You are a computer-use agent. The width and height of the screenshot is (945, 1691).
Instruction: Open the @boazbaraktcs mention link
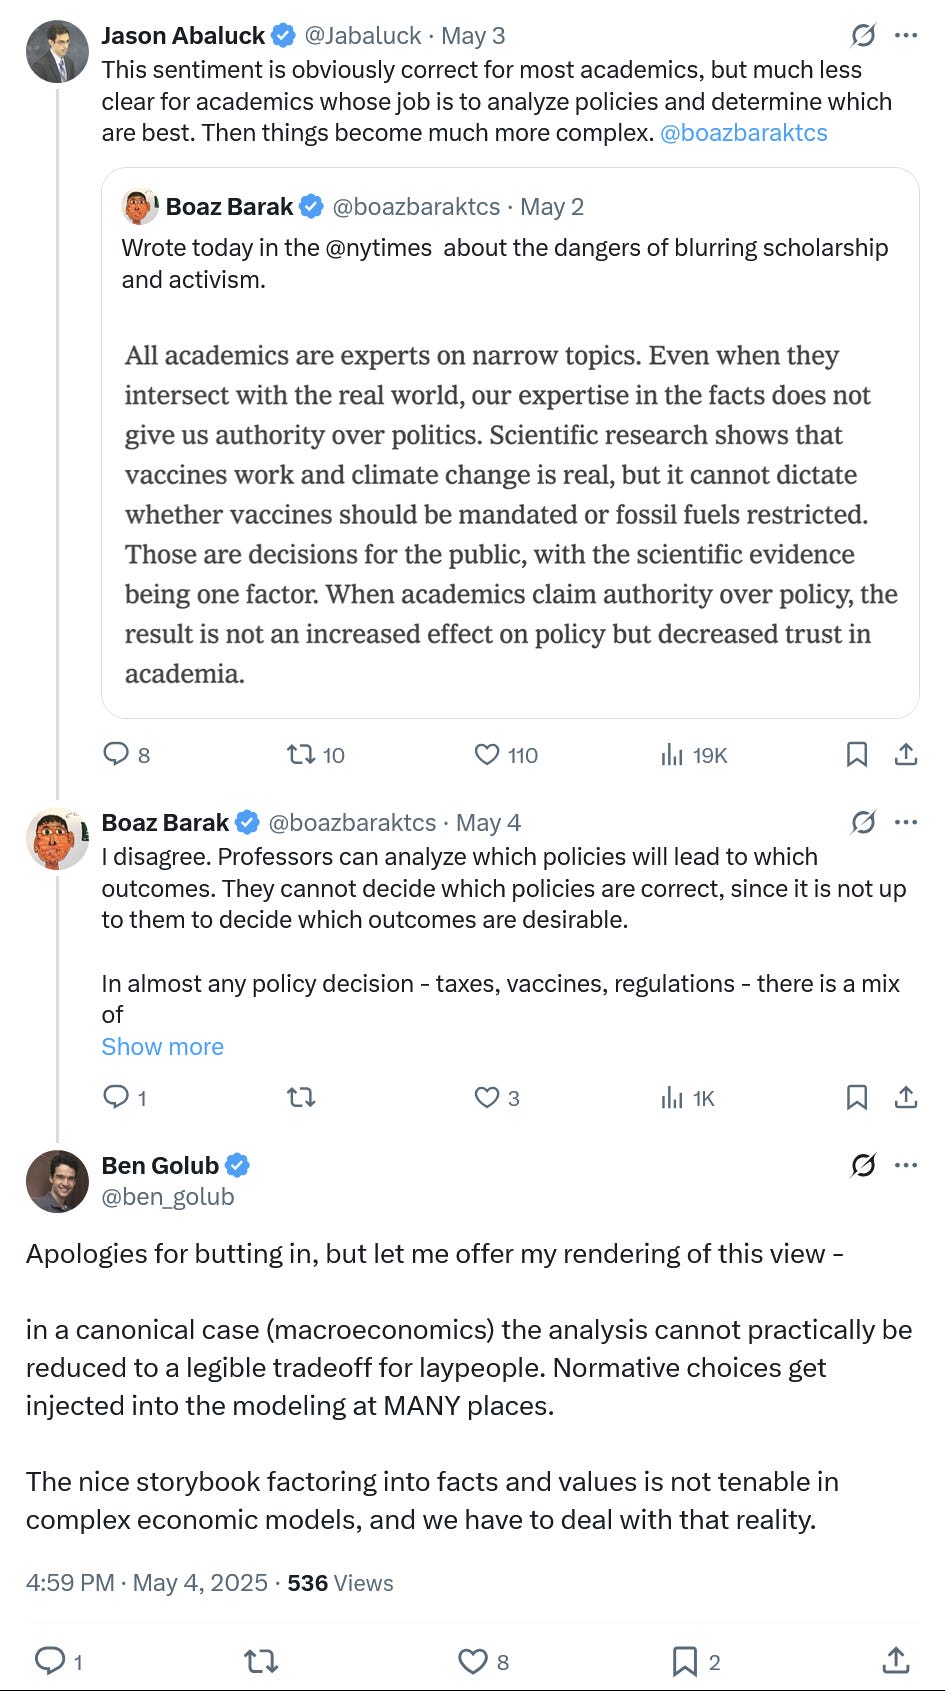[x=743, y=133]
